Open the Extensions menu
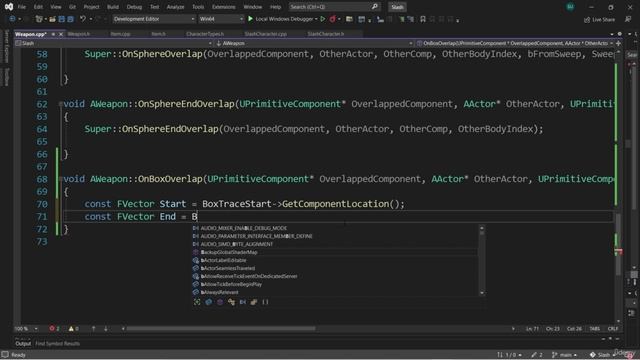The width and height of the screenshot is (640, 360). [x=224, y=7]
